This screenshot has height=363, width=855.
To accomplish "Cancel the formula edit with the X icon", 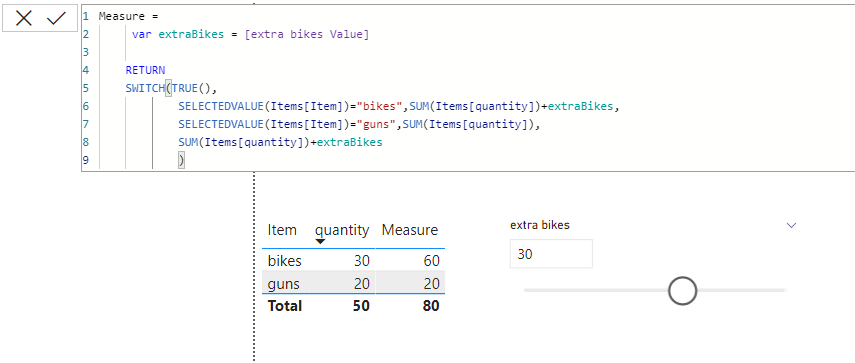I will tap(24, 19).
